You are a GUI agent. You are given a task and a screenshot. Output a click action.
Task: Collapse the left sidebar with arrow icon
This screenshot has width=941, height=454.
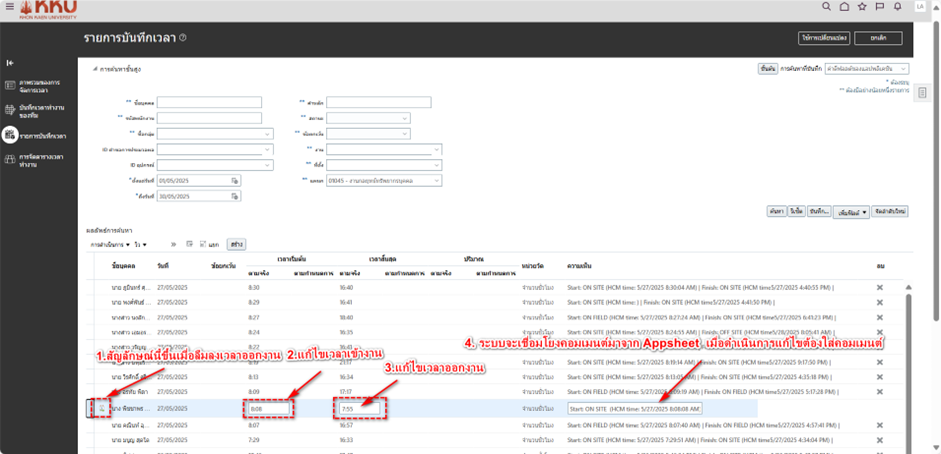point(10,63)
